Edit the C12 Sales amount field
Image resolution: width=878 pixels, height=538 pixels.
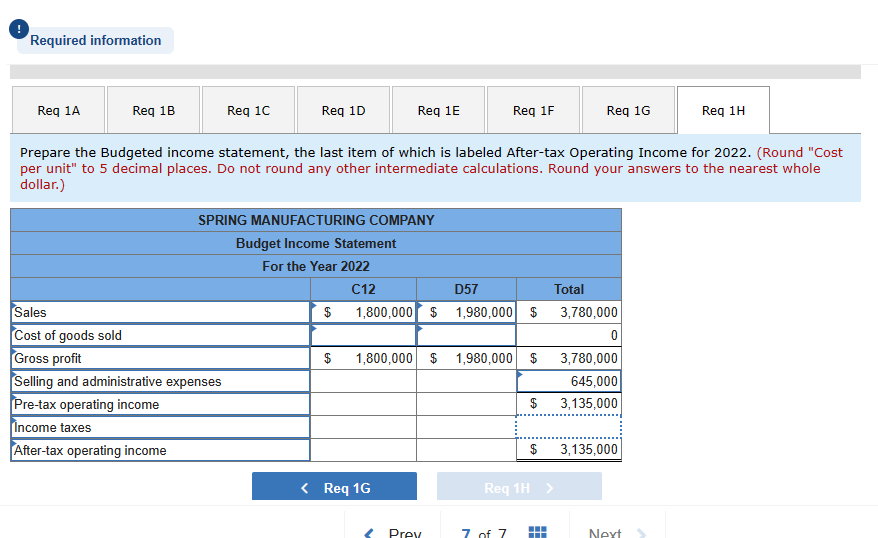(363, 312)
